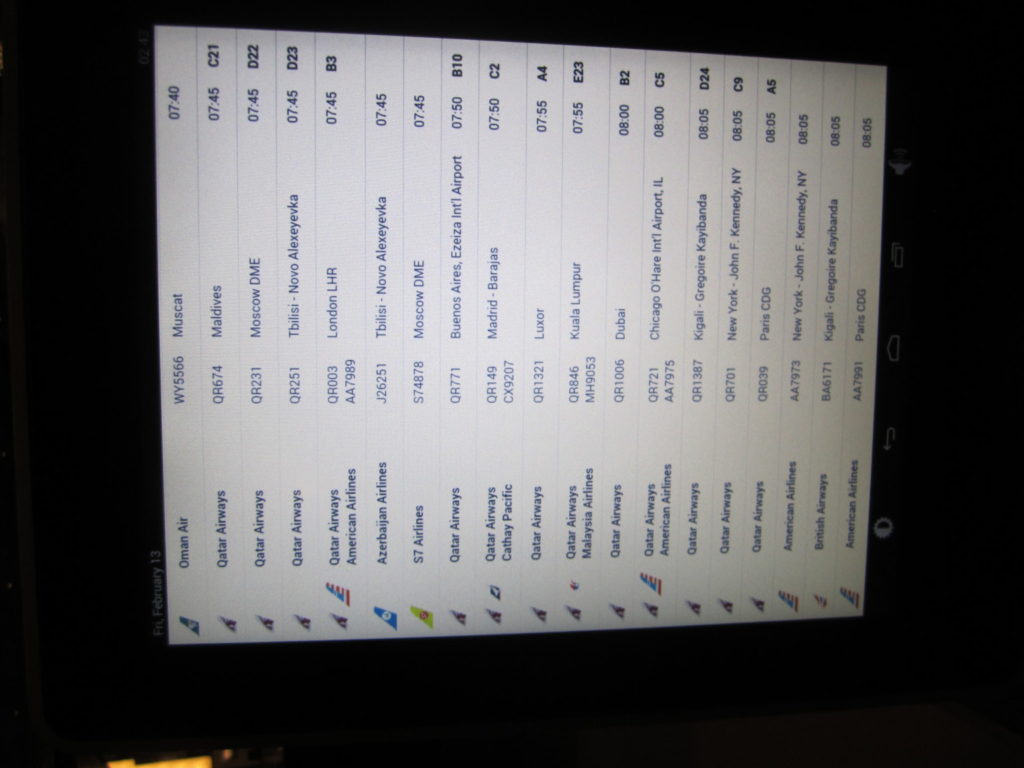Tap gate C2 on the Madrid row
Screen dimensions: 1024x768
[494, 71]
